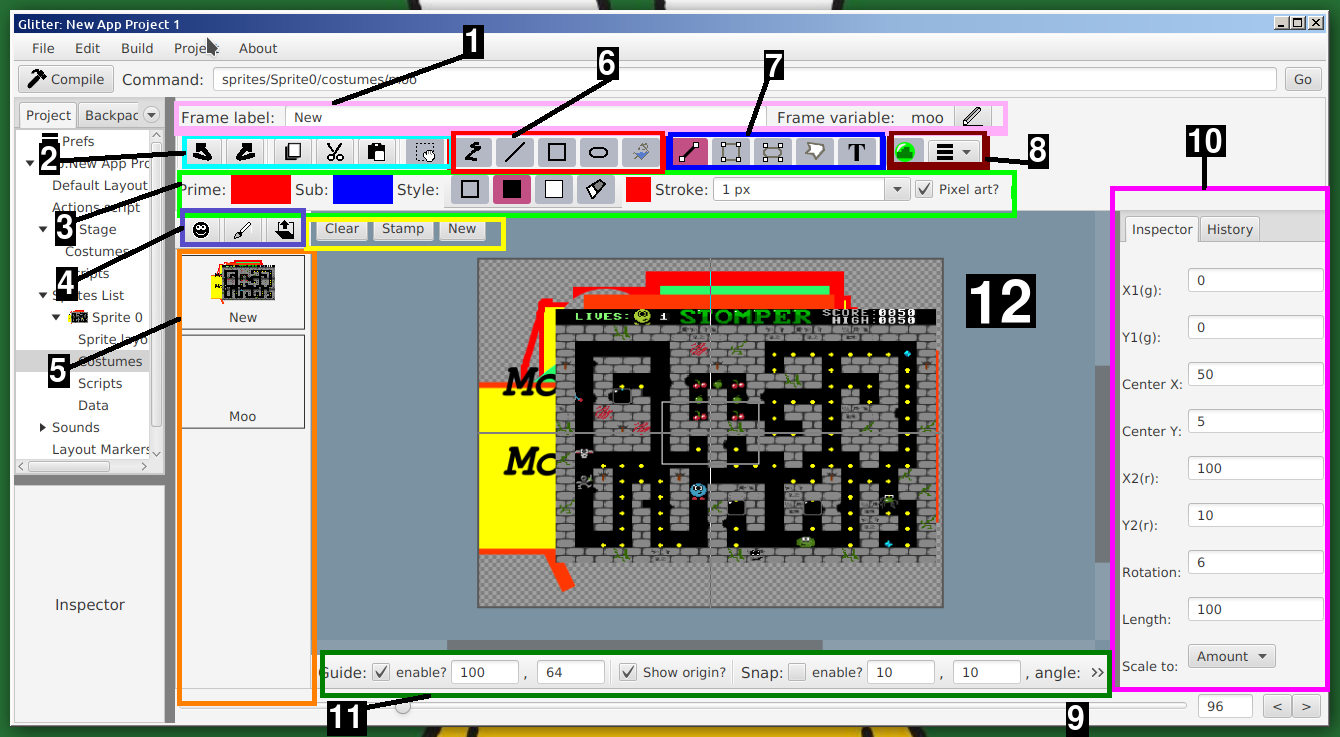This screenshot has height=737, width=1340.
Task: Open the Scale to Amount dropdown
Action: tap(1232, 657)
